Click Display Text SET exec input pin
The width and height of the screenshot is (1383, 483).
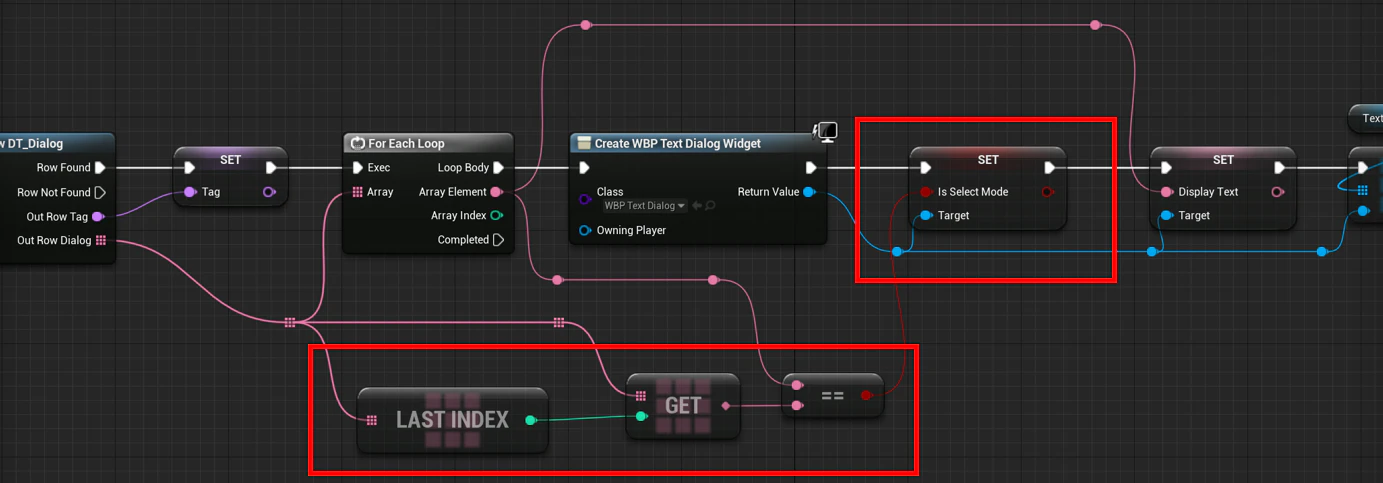click(x=1166, y=168)
